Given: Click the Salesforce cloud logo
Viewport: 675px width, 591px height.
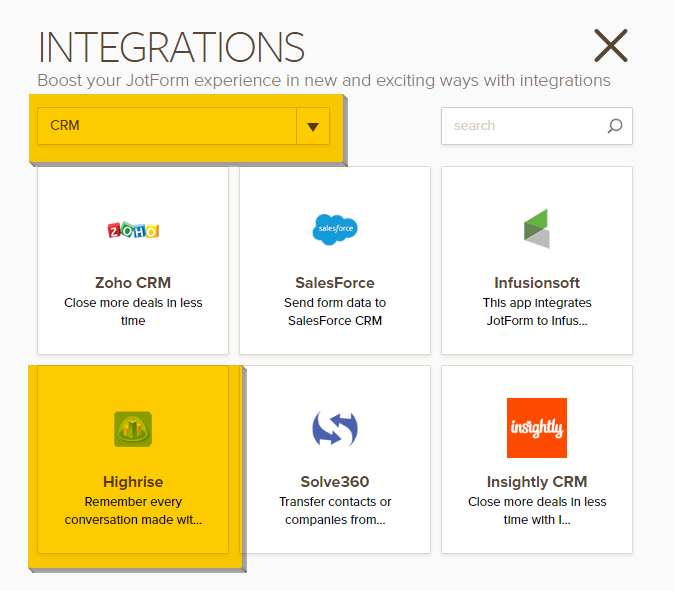Looking at the screenshot, I should [x=335, y=229].
